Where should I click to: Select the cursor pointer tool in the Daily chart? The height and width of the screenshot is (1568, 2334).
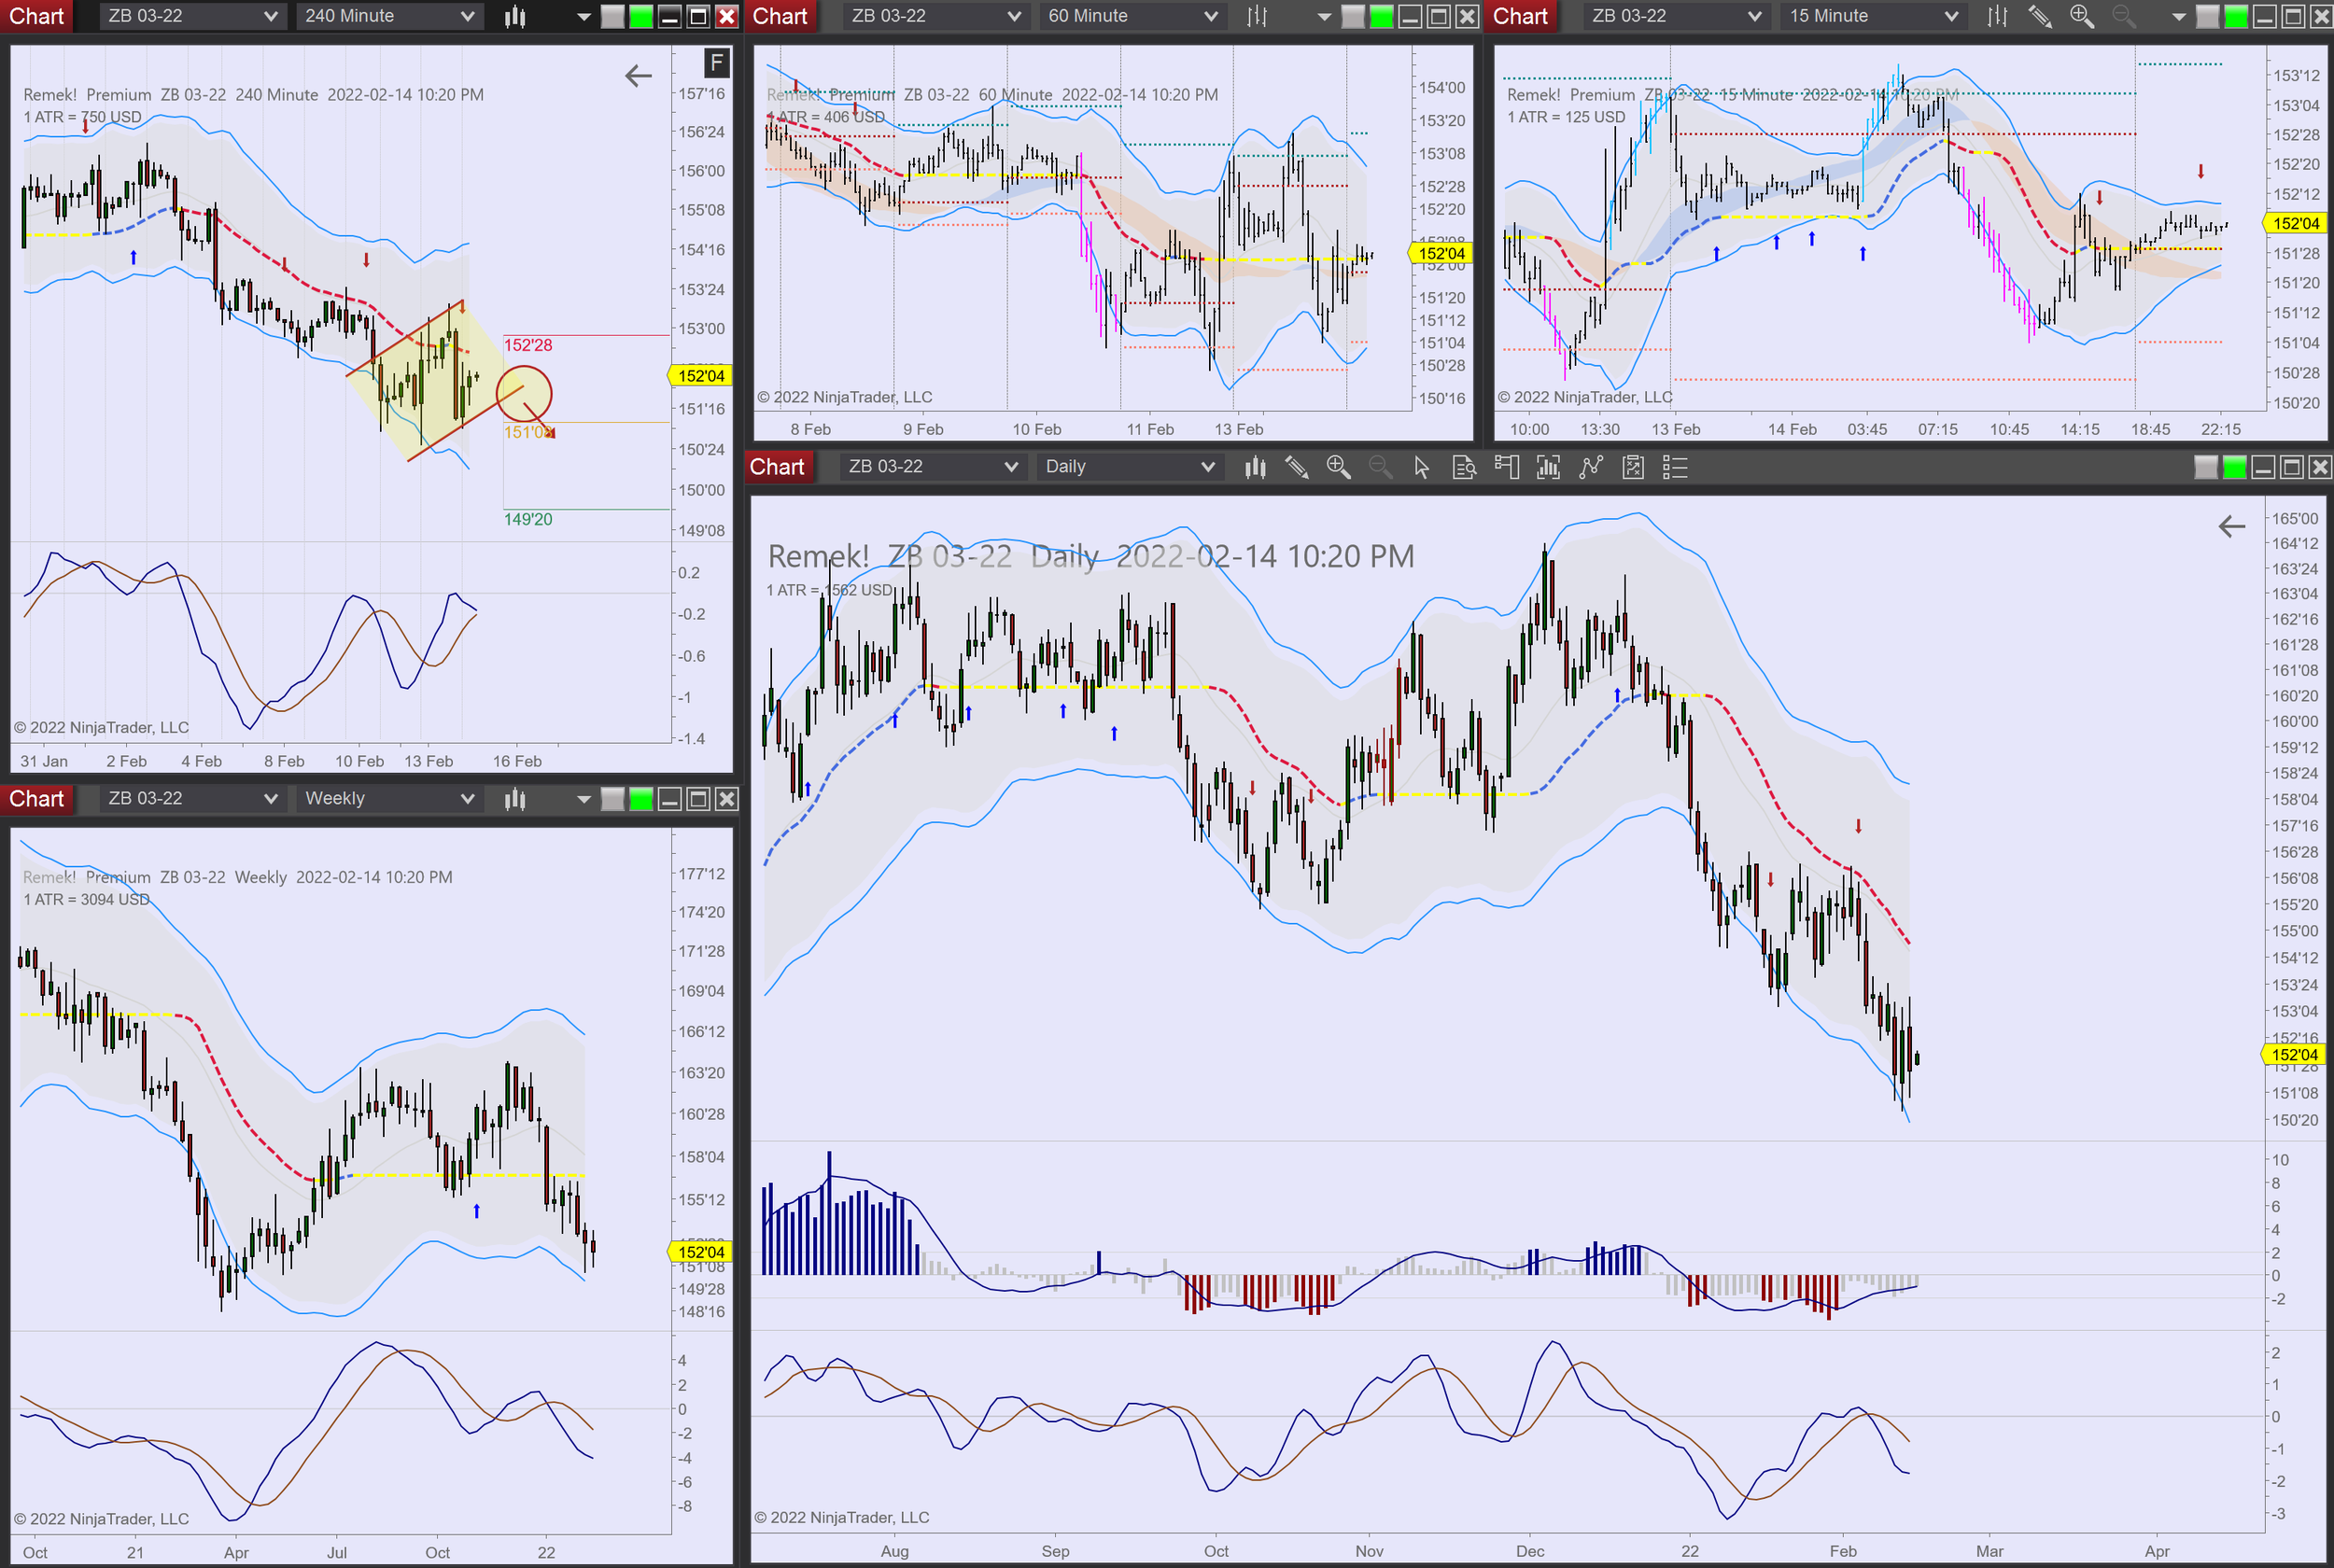pos(1421,467)
